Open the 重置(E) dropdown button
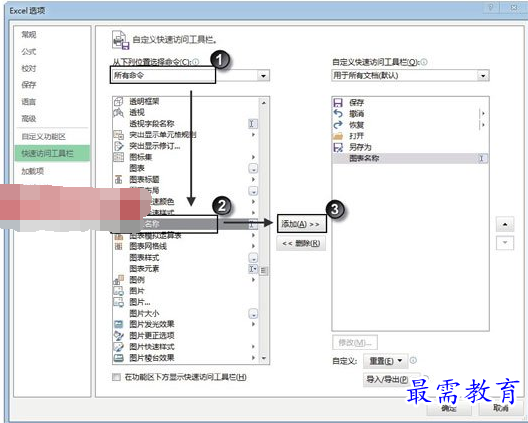This screenshot has height=423, width=528. (385, 361)
